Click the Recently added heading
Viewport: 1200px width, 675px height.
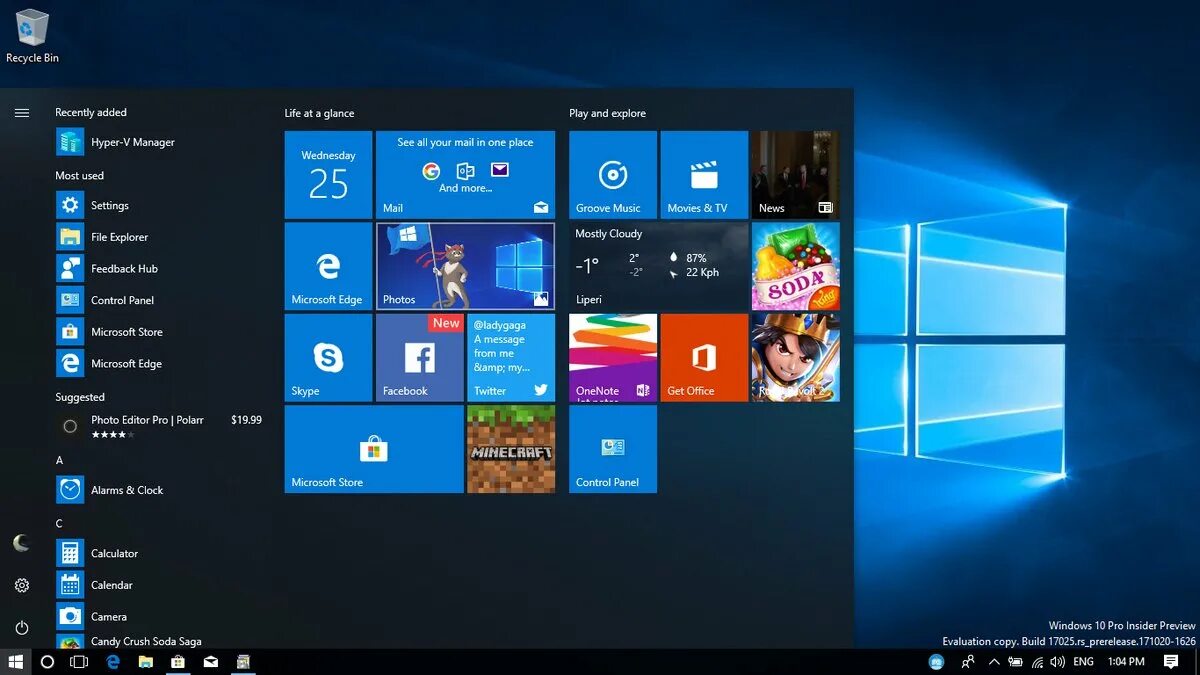(91, 113)
